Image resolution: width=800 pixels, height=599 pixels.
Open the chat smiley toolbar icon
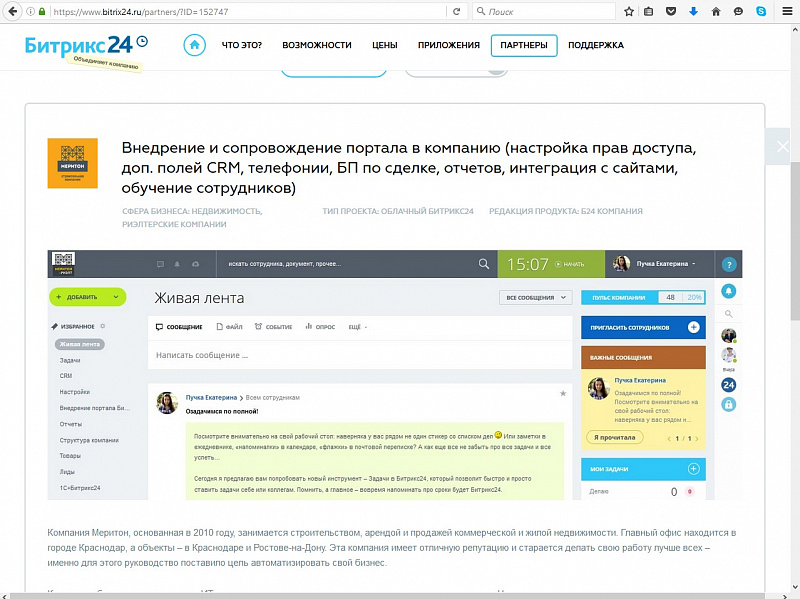pyautogui.click(x=738, y=11)
